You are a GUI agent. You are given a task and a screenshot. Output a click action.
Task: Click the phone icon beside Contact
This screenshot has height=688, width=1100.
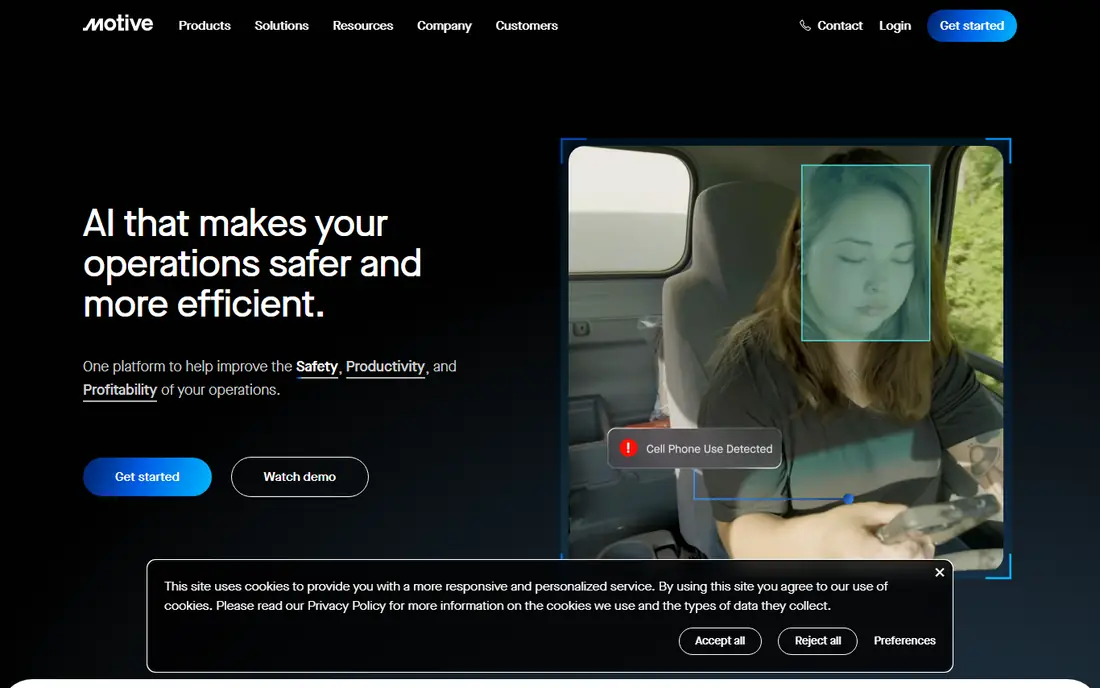point(805,26)
